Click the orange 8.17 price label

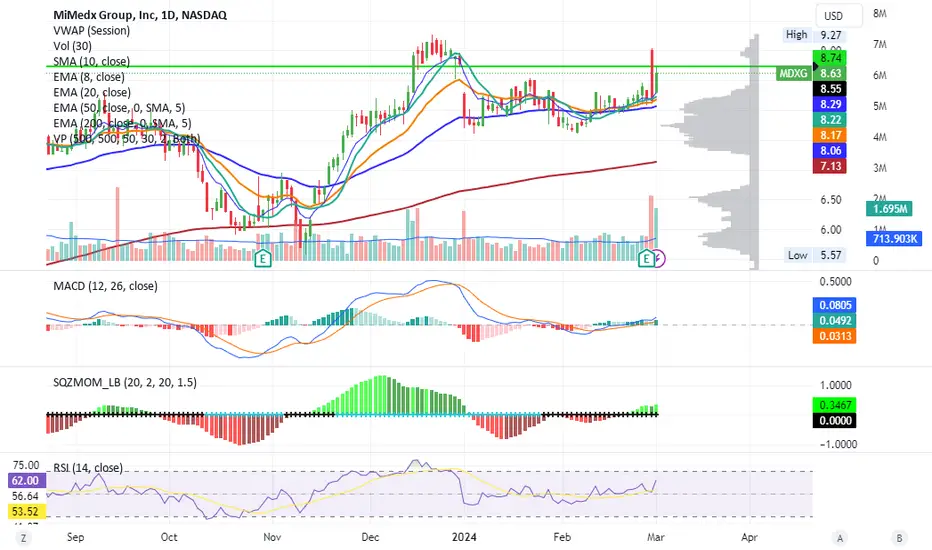pyautogui.click(x=830, y=135)
